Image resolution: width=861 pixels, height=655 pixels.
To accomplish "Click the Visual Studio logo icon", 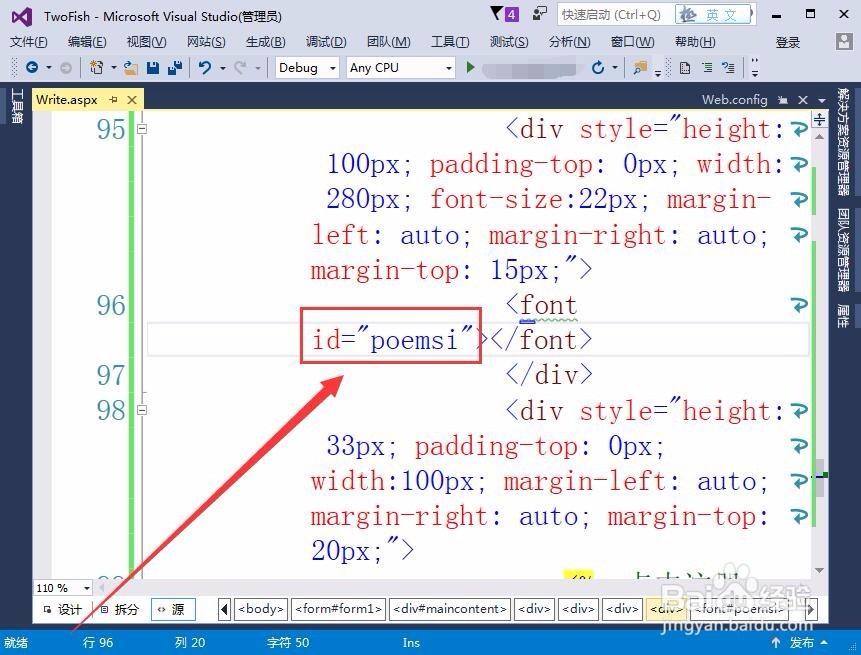I will 22,17.
